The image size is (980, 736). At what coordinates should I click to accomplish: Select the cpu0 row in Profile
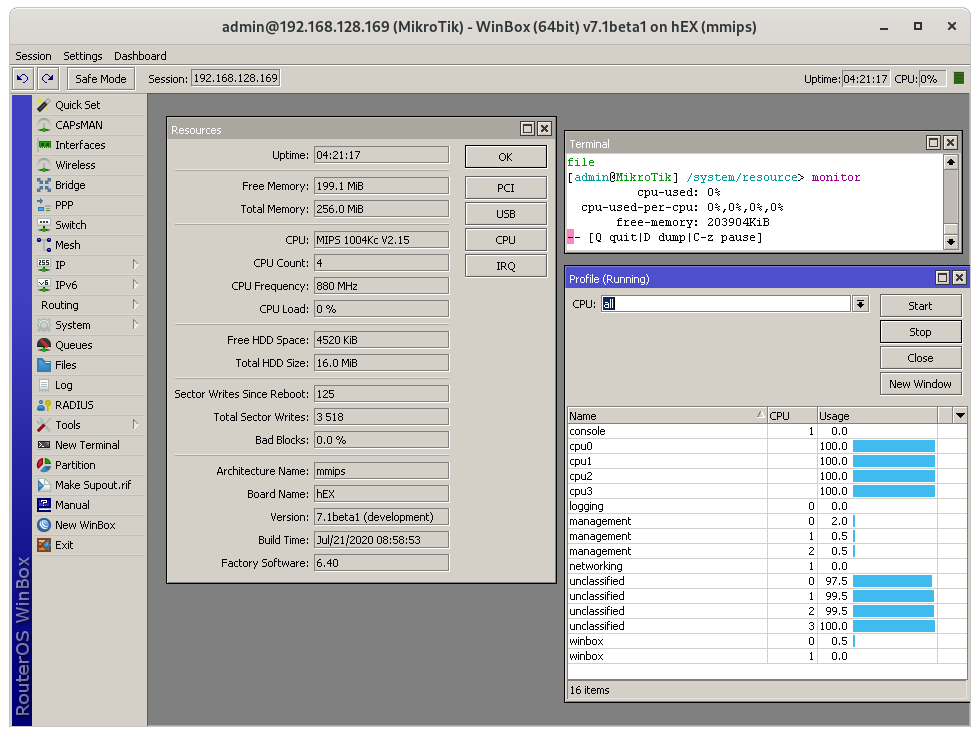click(x=767, y=446)
